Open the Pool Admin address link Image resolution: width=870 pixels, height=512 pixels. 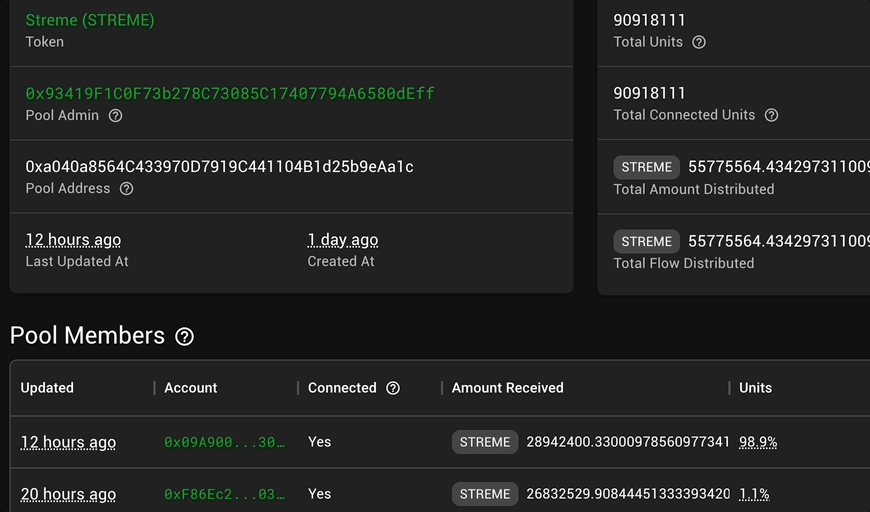click(x=230, y=93)
